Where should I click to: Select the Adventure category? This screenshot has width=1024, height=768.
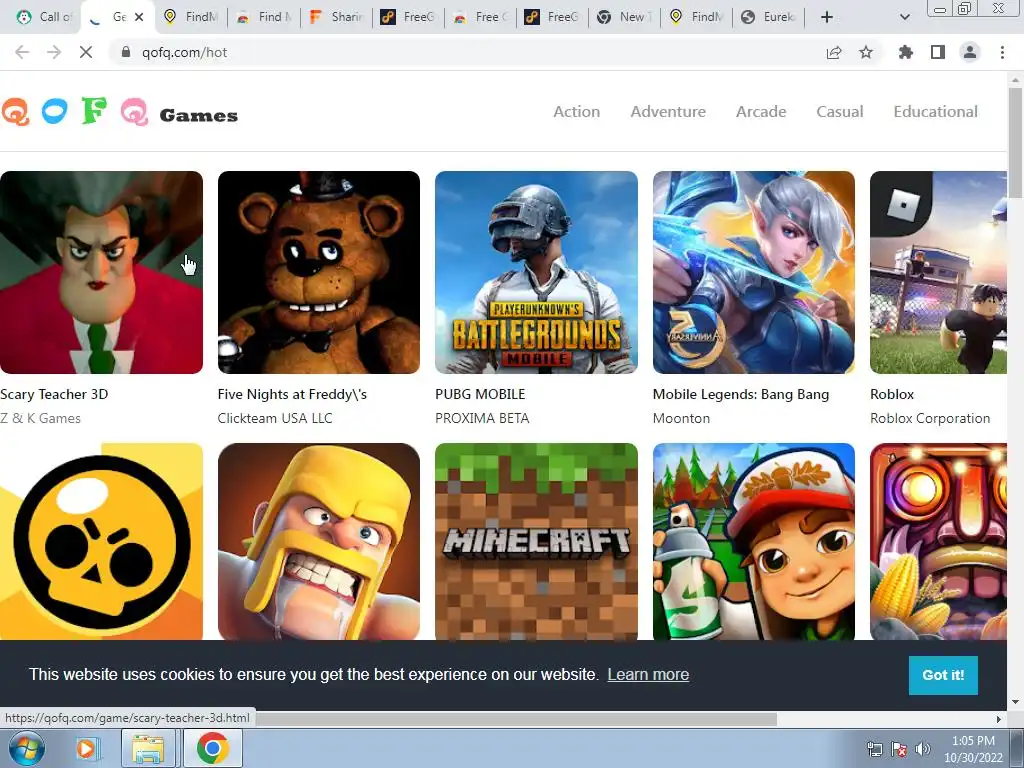(x=668, y=112)
